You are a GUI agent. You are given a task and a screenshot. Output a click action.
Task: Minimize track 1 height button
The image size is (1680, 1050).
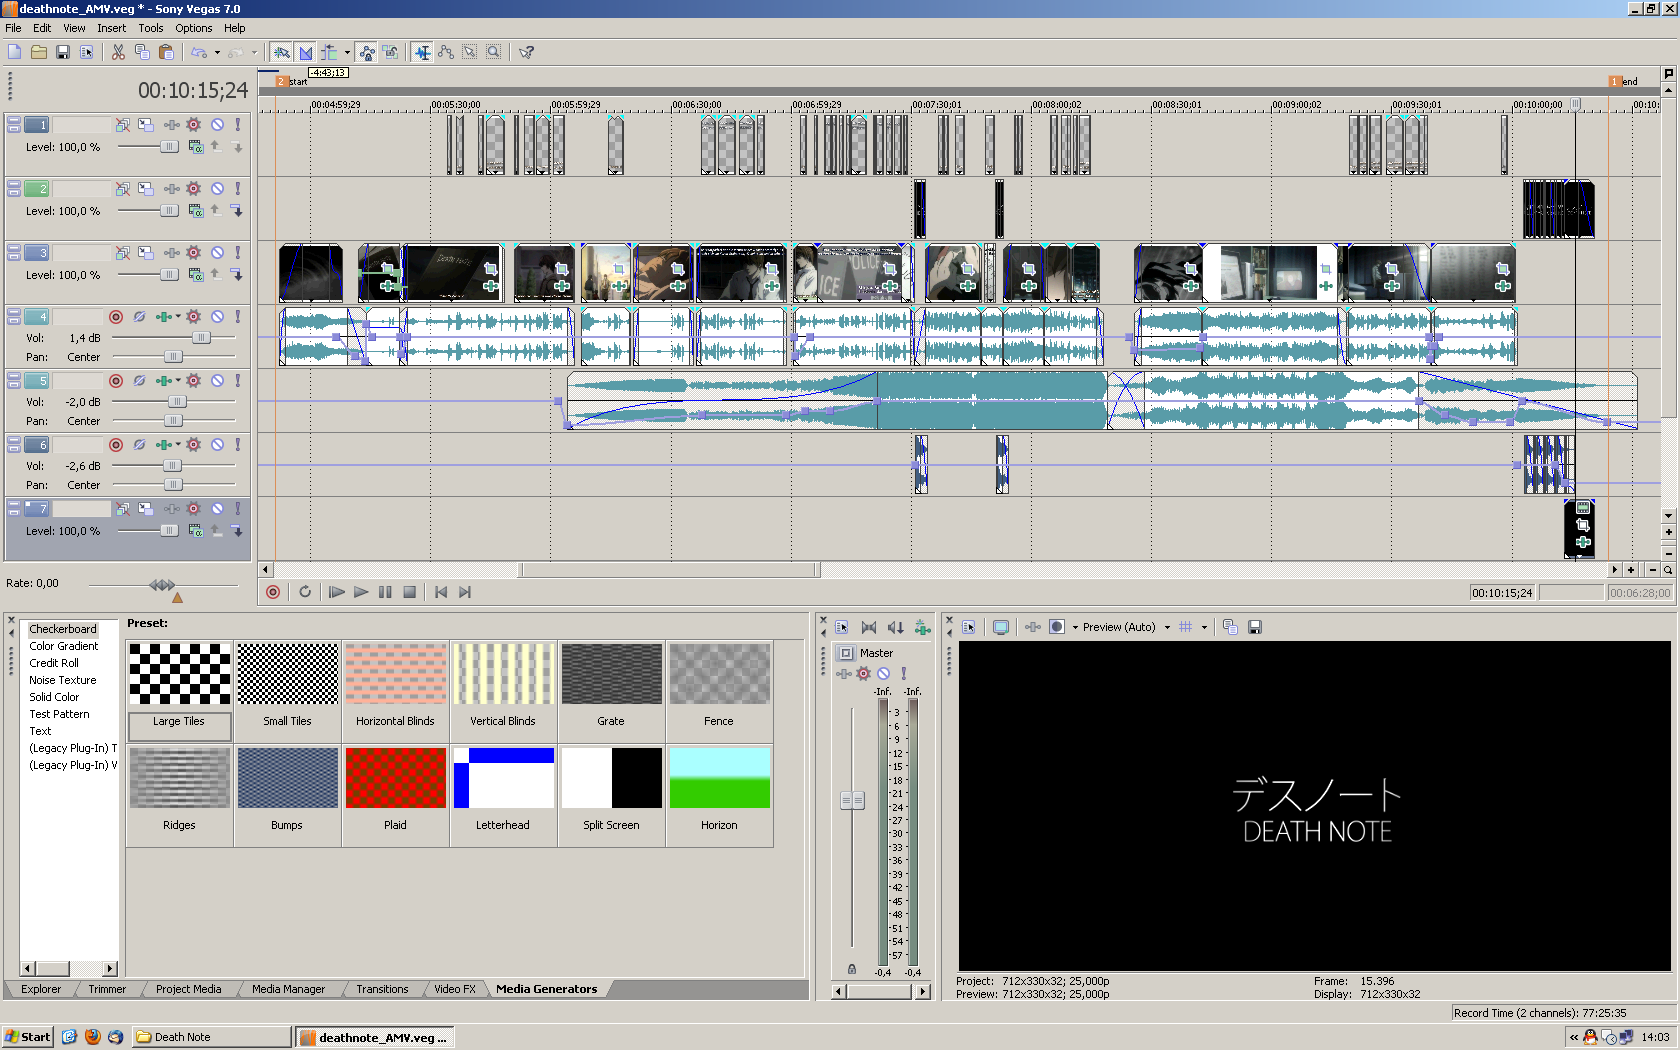(14, 121)
